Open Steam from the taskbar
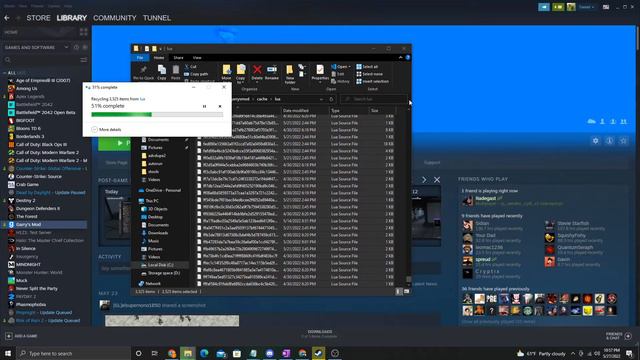640x360 pixels. click(x=318, y=353)
